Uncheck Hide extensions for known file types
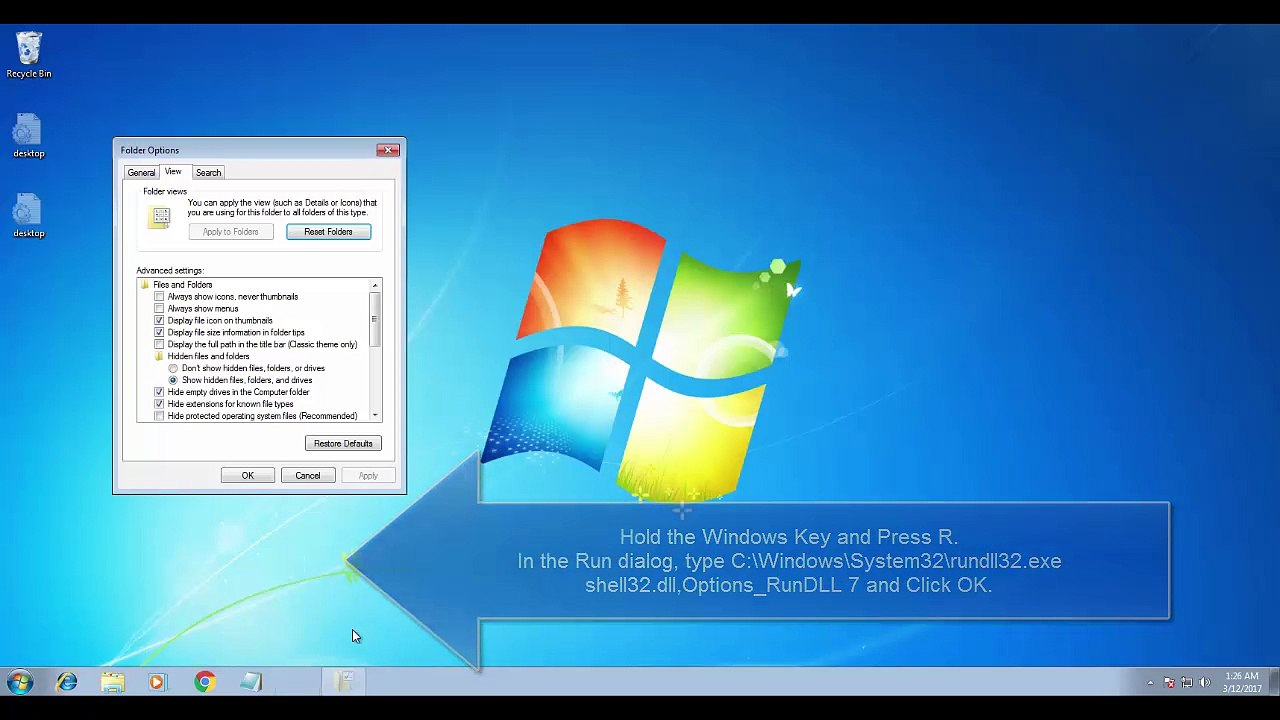1280x720 pixels. pyautogui.click(x=159, y=405)
